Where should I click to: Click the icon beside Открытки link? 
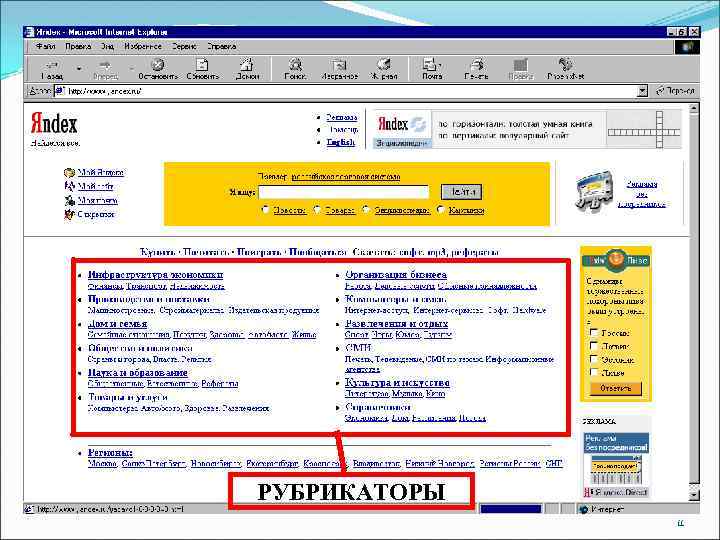coord(69,214)
